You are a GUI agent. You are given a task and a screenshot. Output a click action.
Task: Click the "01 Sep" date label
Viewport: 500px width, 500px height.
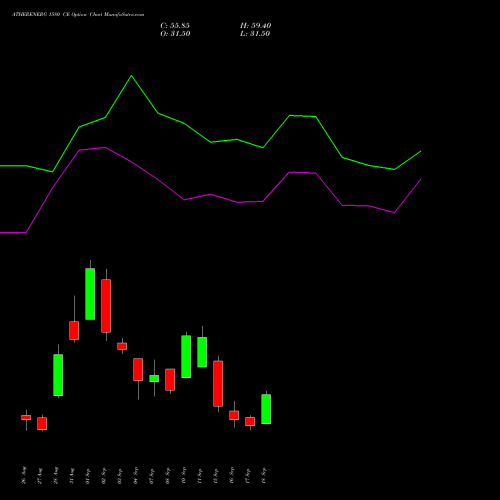88,475
